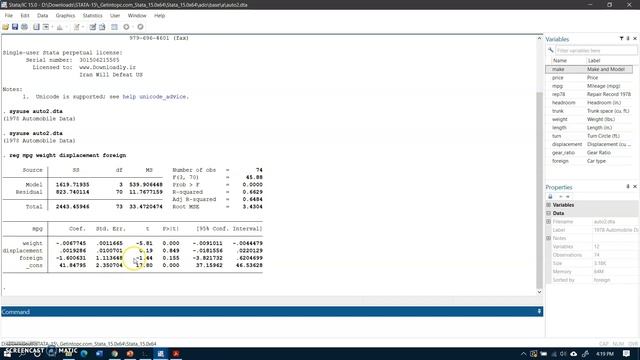The height and width of the screenshot is (360, 640).
Task: Select the displacement variable row
Action: point(589,144)
